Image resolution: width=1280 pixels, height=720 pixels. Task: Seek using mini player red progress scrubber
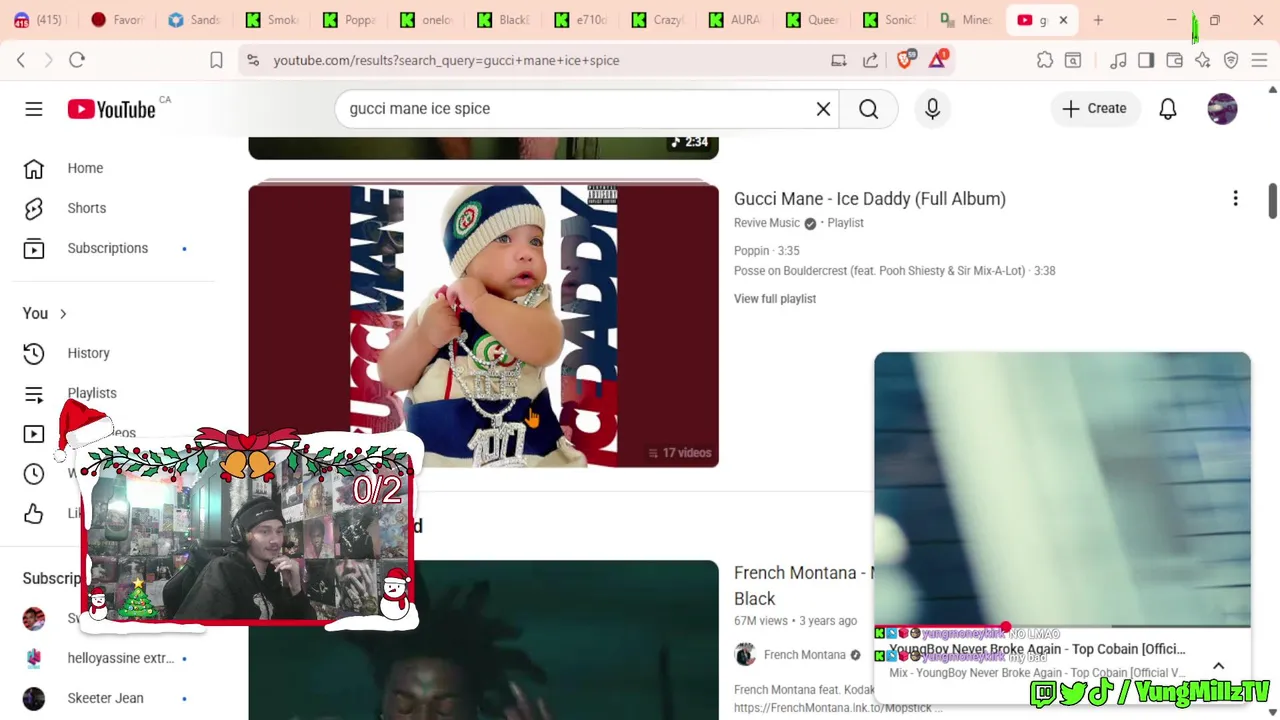pyautogui.click(x=1005, y=627)
